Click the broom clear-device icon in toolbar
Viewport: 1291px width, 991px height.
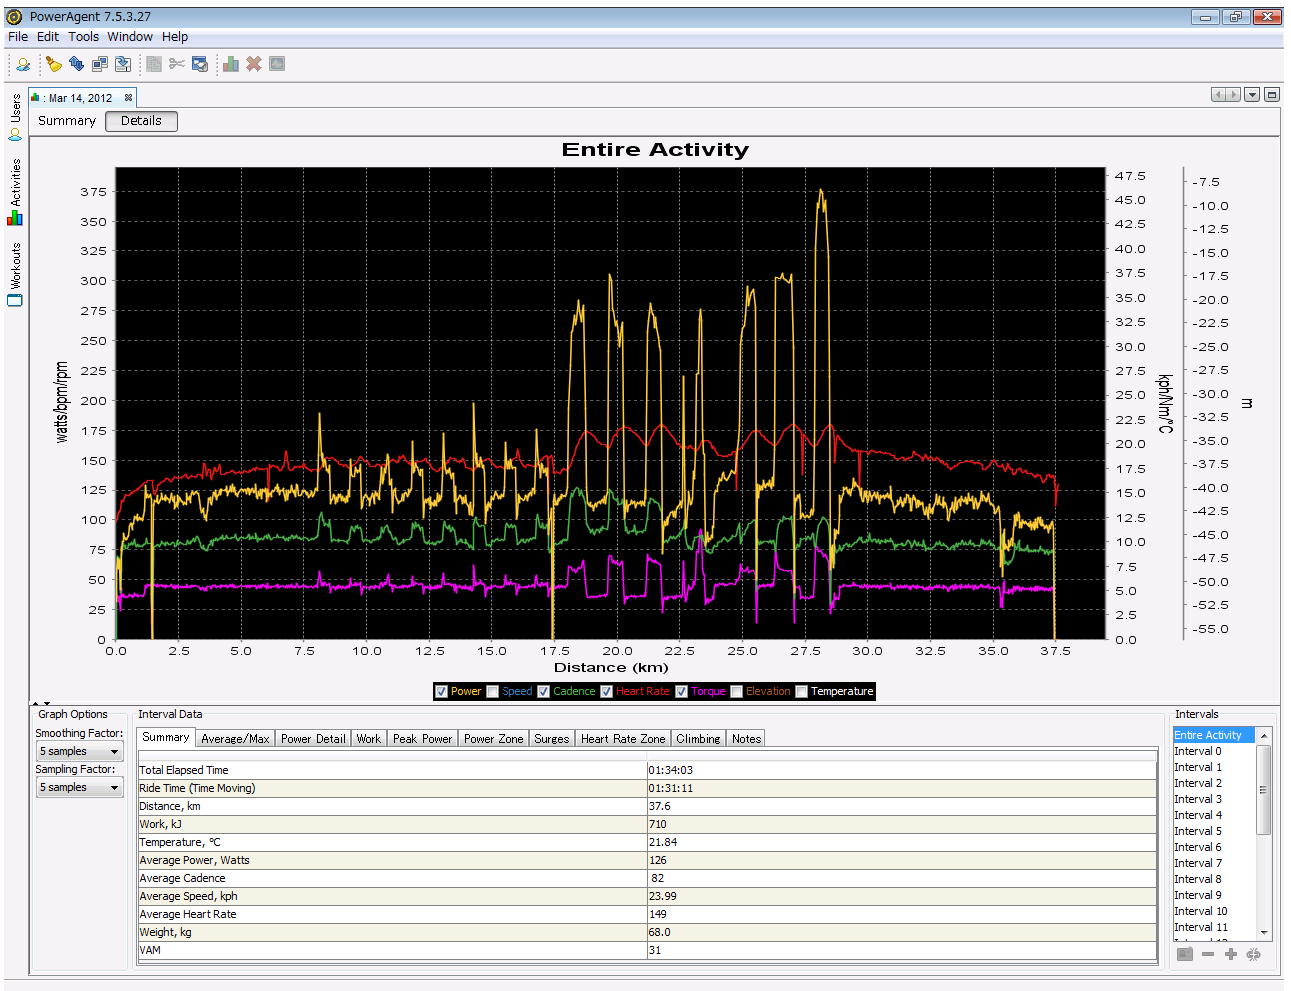[x=54, y=64]
